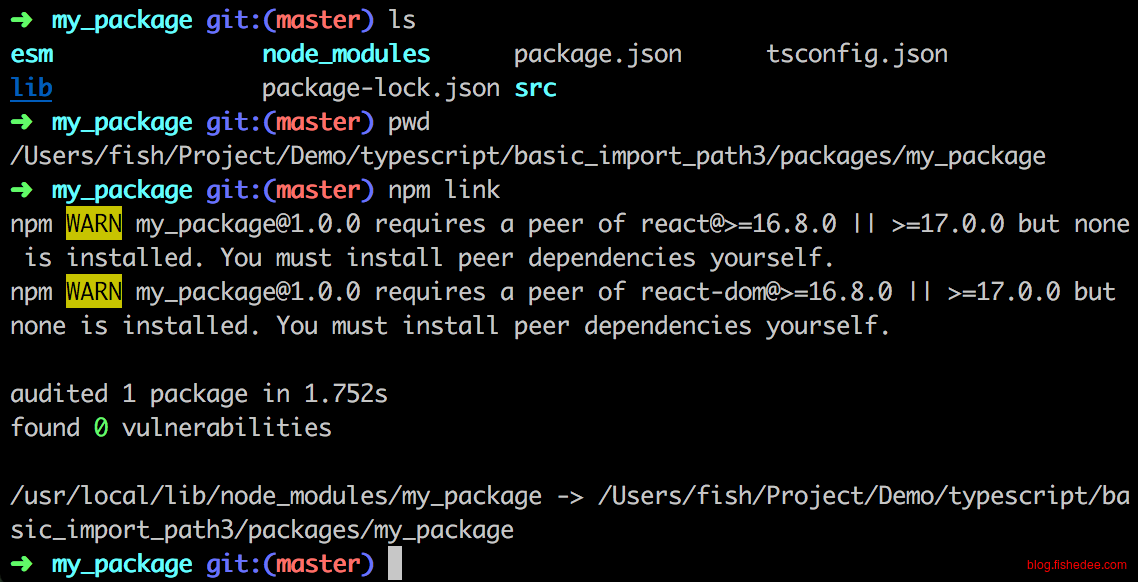
Task: Click the tsconfig.json file name
Action: pos(857,54)
